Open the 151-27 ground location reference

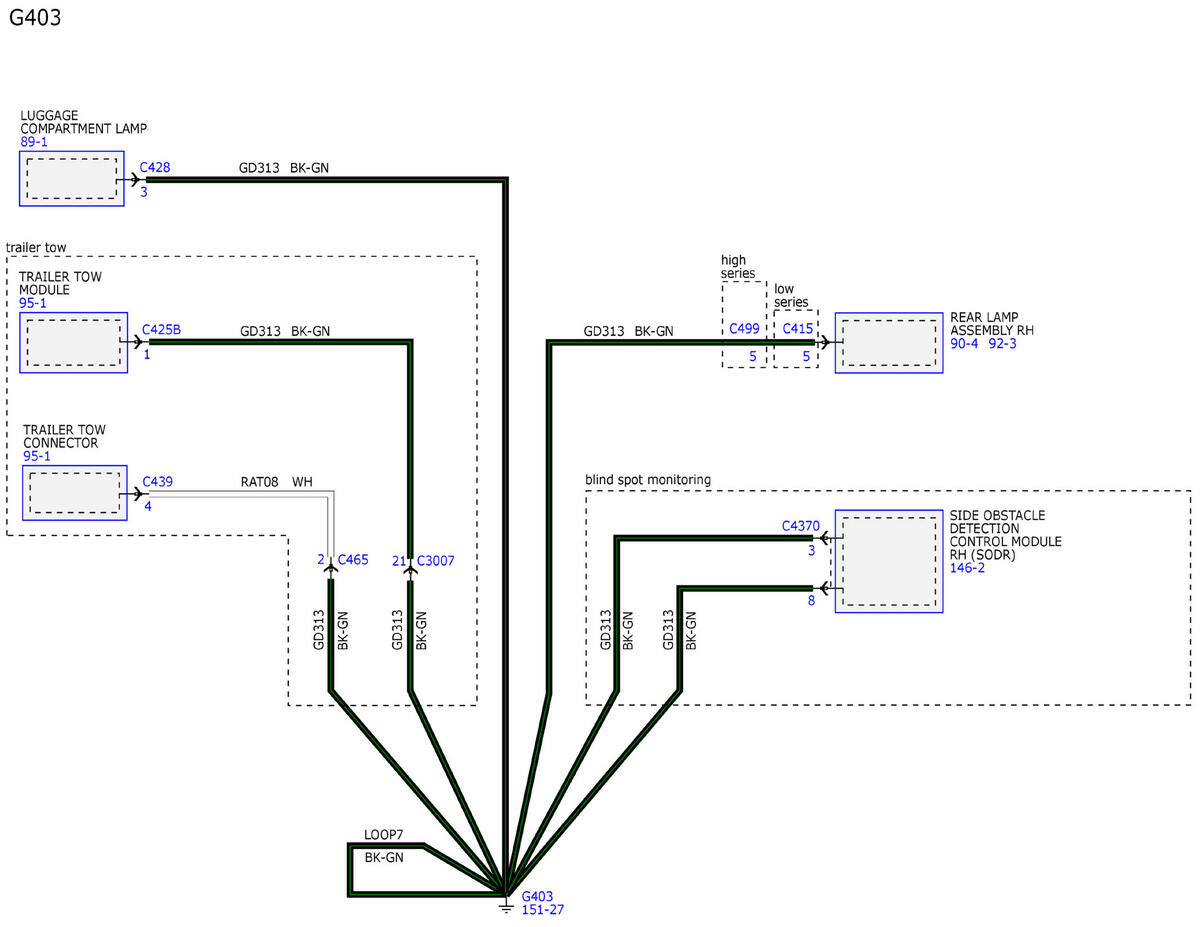(x=545, y=909)
